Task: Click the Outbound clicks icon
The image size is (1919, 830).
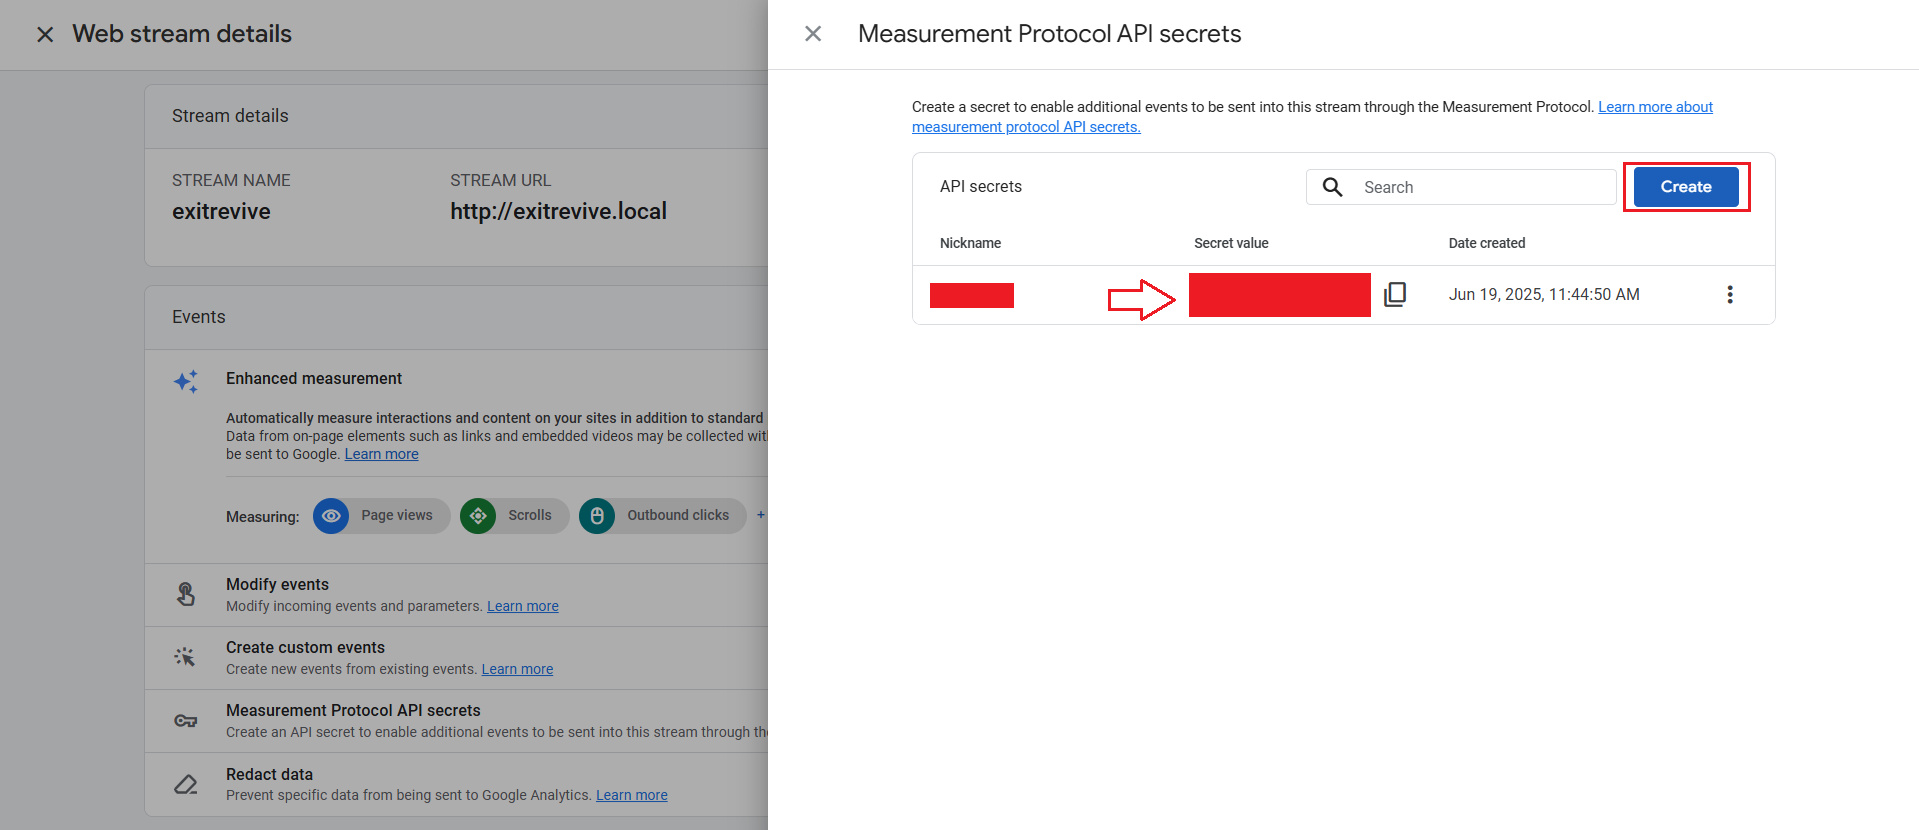Action: 597,515
